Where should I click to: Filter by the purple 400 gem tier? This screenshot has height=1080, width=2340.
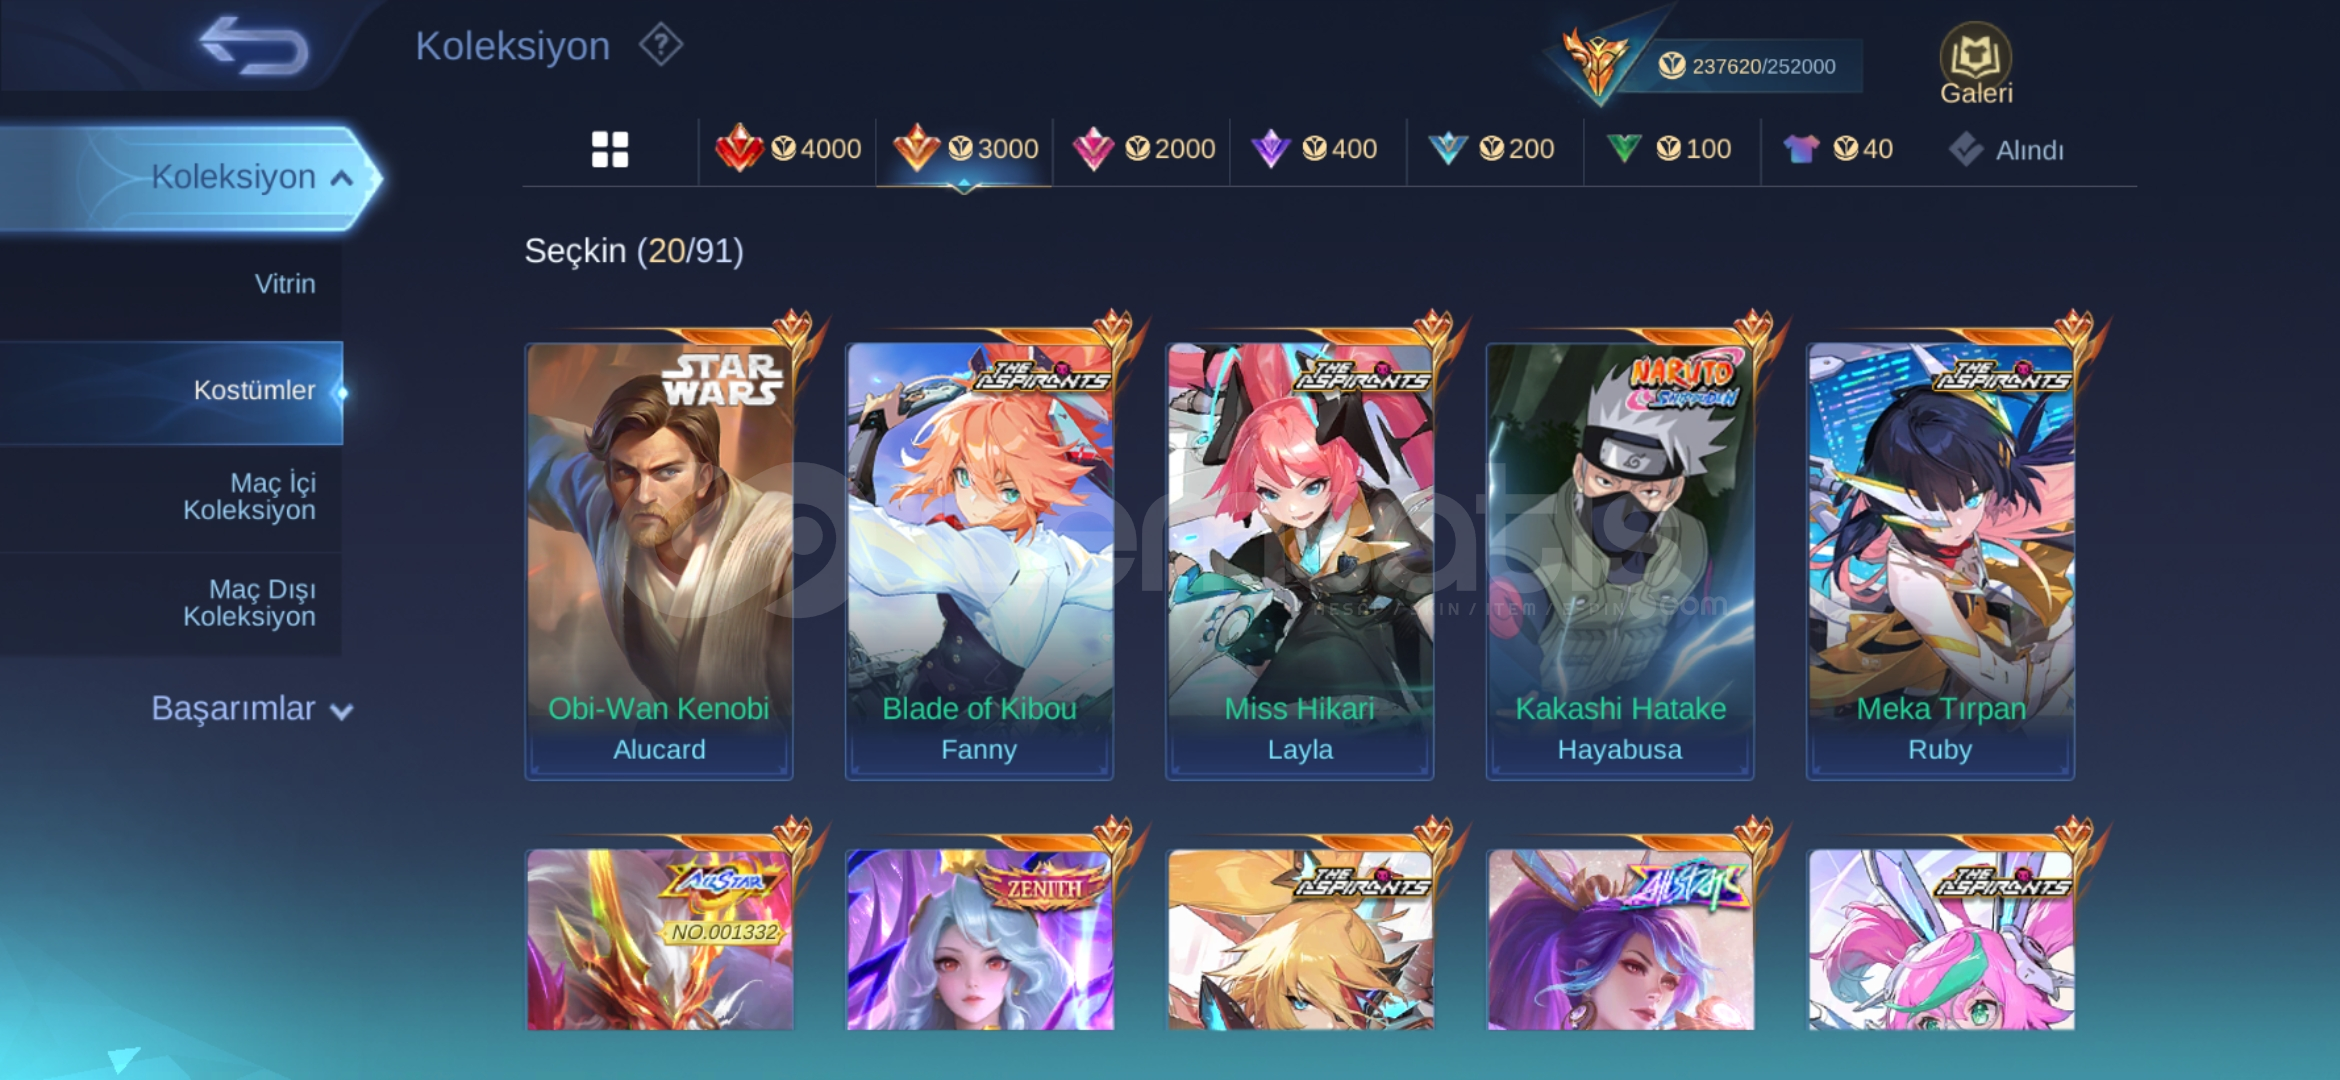click(1314, 149)
